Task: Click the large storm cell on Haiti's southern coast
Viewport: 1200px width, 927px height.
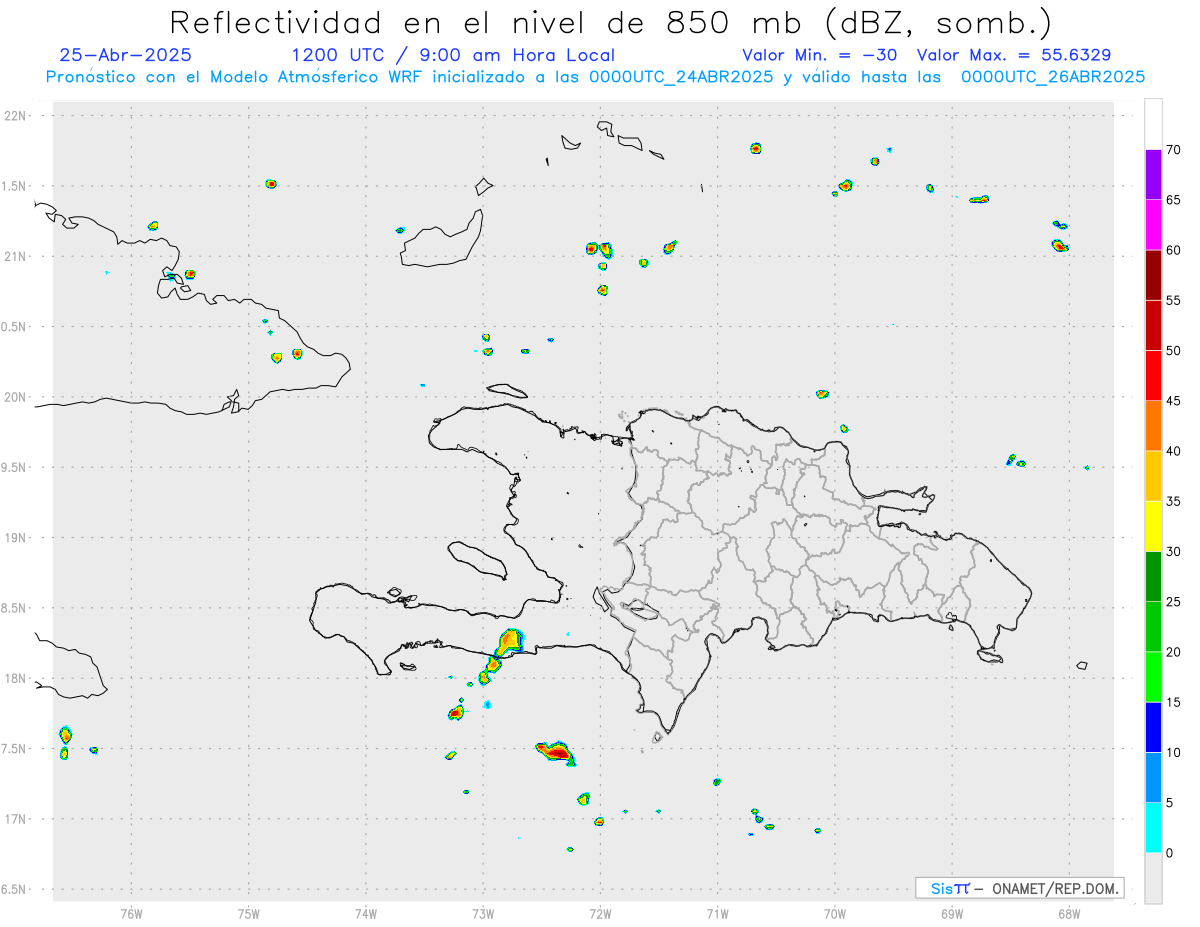Action: pos(509,641)
